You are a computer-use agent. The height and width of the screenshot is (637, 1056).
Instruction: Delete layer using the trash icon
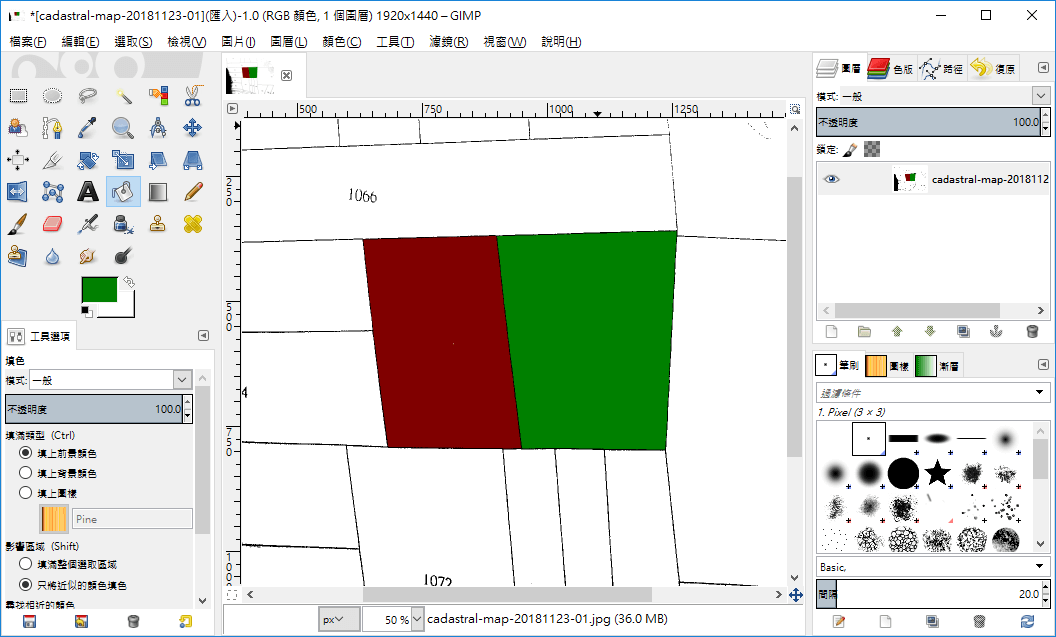pyautogui.click(x=1032, y=331)
